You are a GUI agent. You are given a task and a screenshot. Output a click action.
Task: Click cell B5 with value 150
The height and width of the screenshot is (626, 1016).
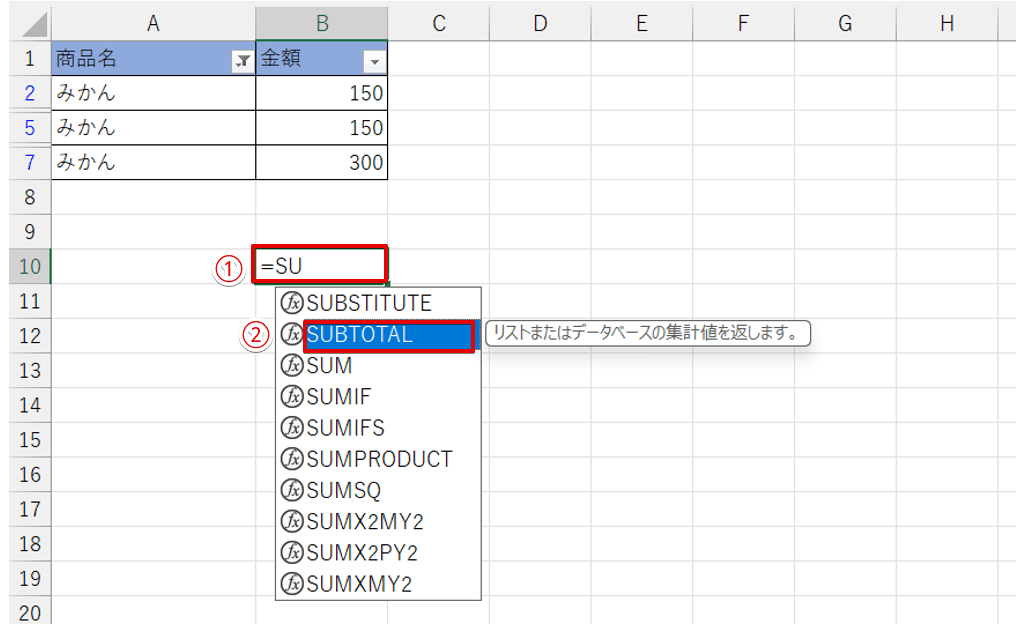[x=322, y=128]
